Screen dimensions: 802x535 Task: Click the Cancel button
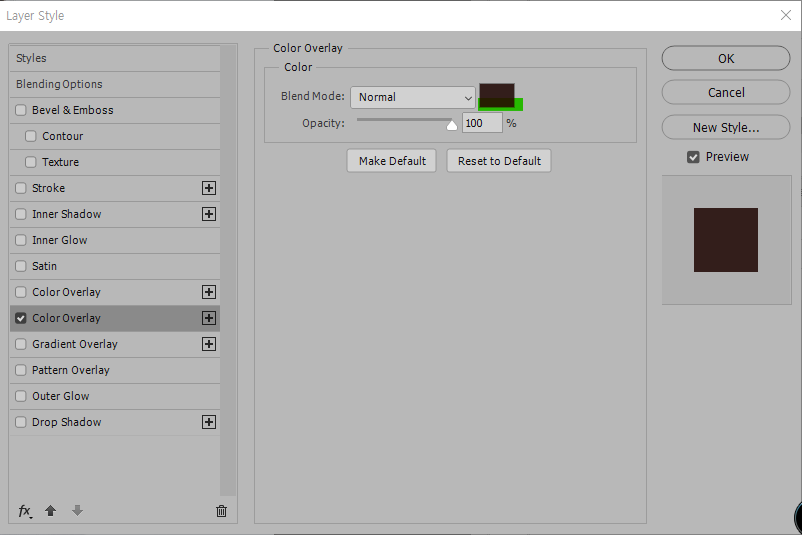click(726, 93)
